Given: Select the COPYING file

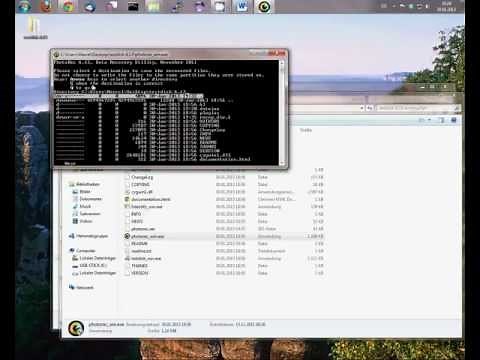Looking at the screenshot, I should 140,184.
